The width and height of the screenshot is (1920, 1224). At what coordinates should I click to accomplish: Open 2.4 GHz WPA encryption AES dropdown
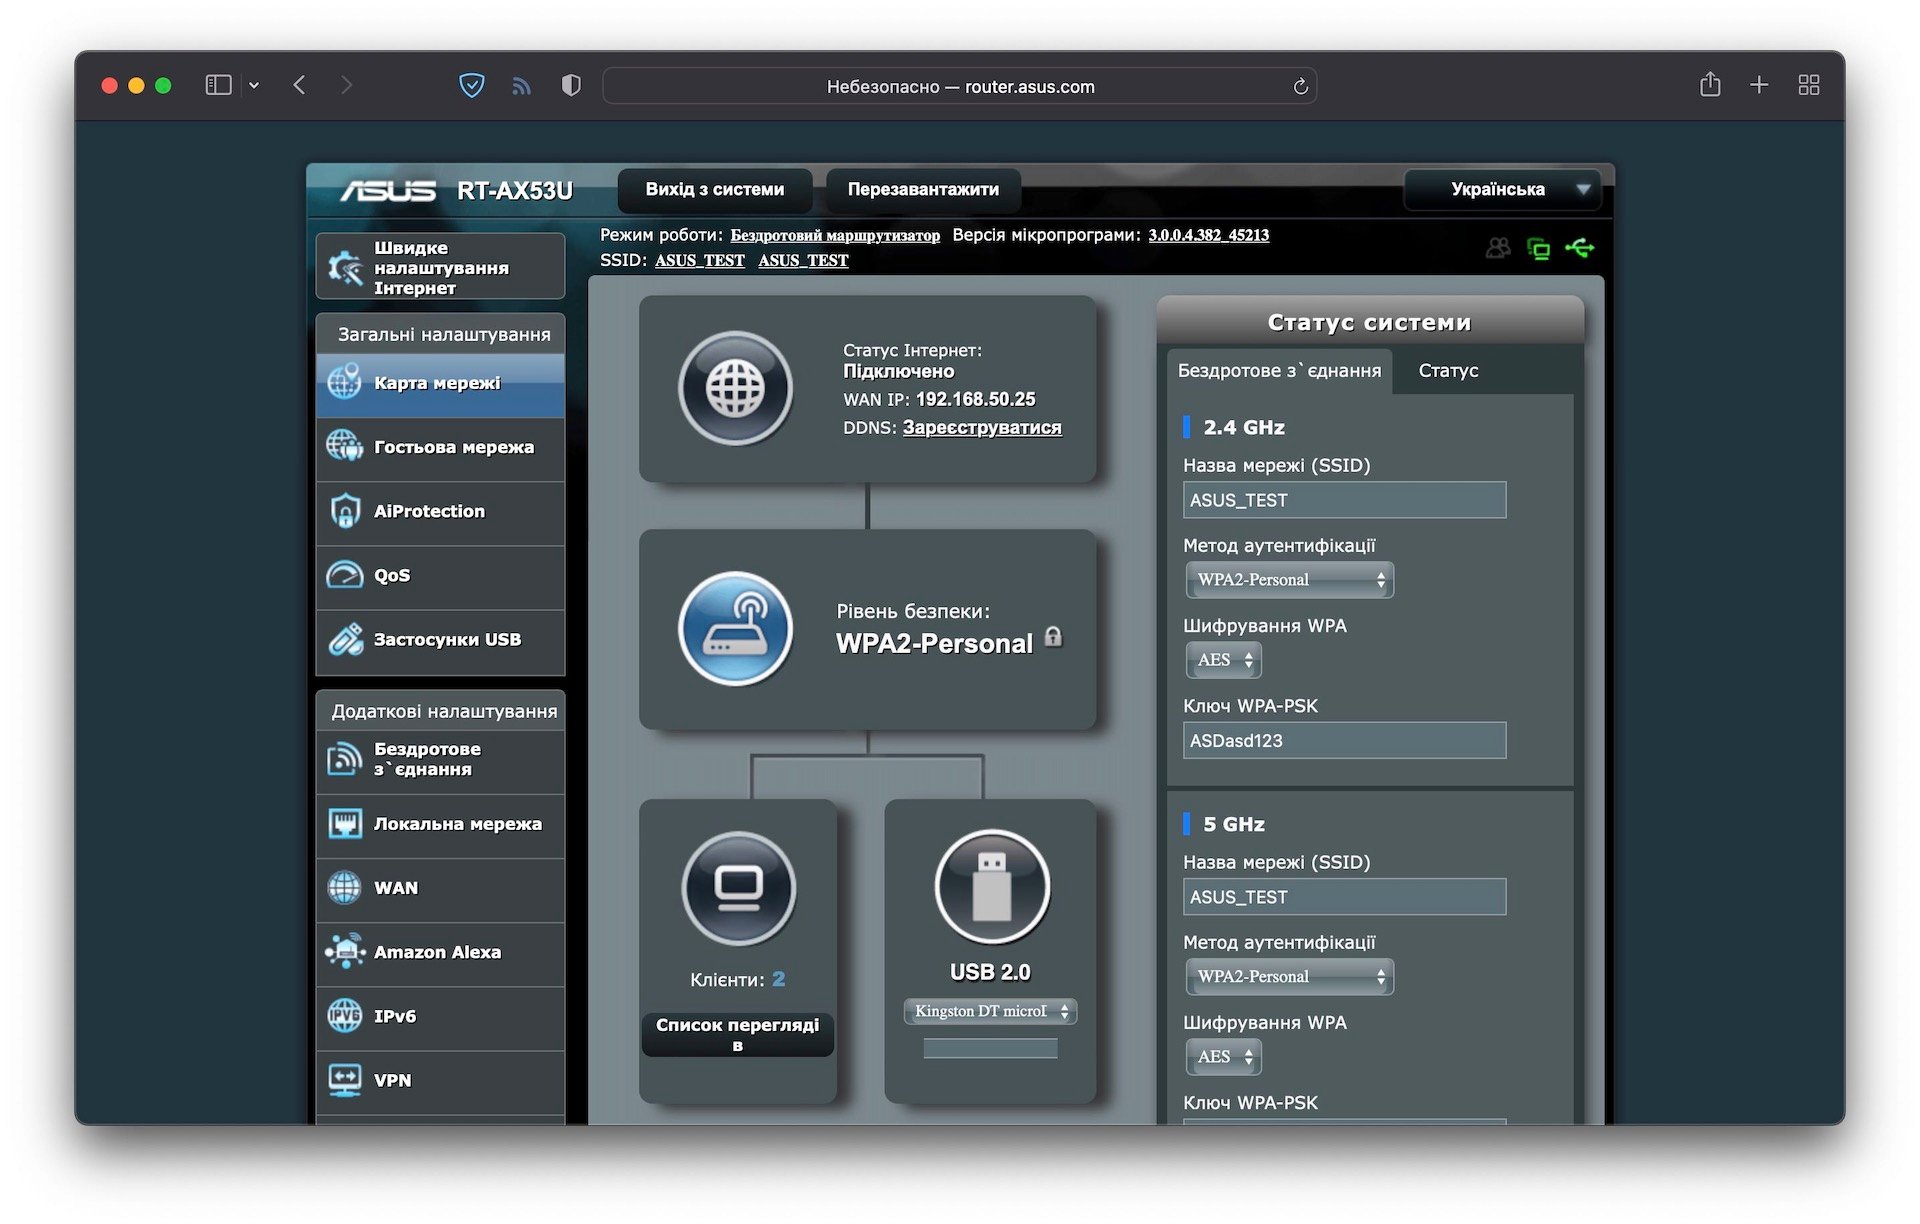[1223, 660]
